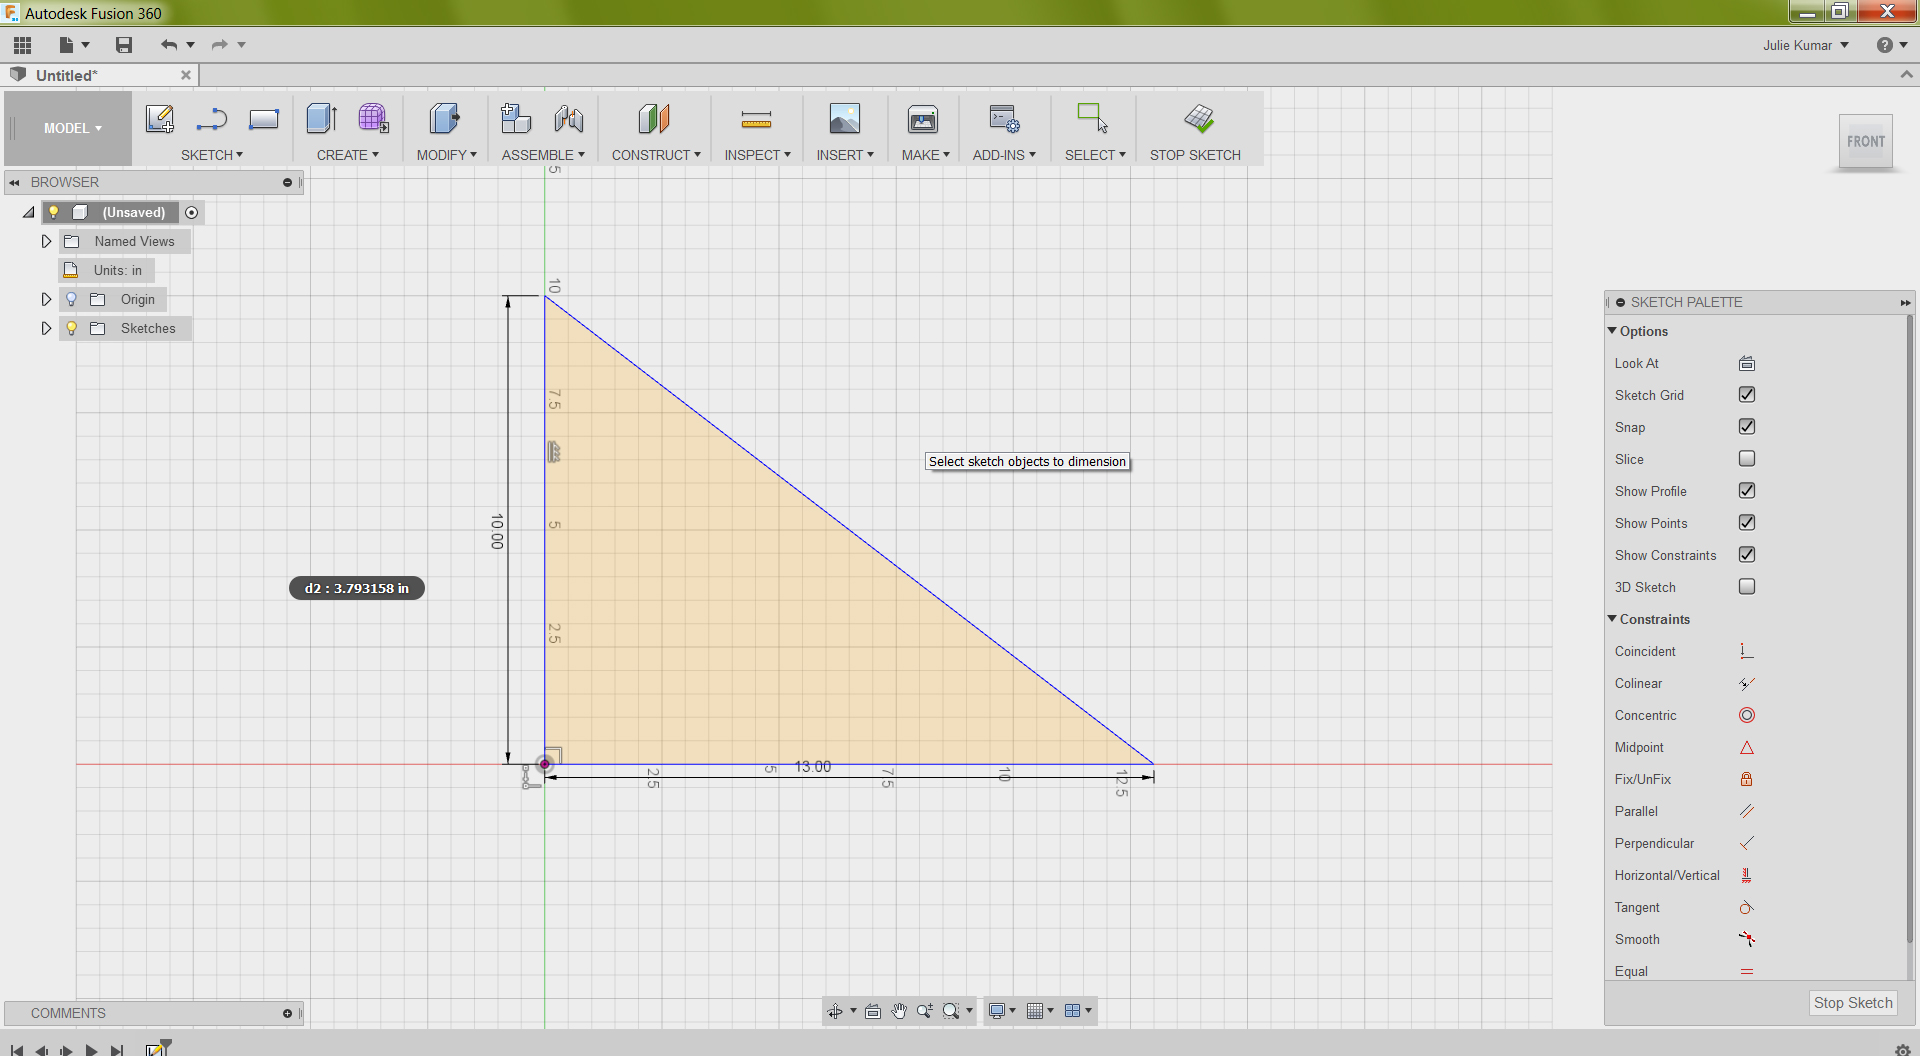Viewport: 1920px width, 1056px height.
Task: Toggle the Snap checkbox
Action: pyautogui.click(x=1747, y=427)
